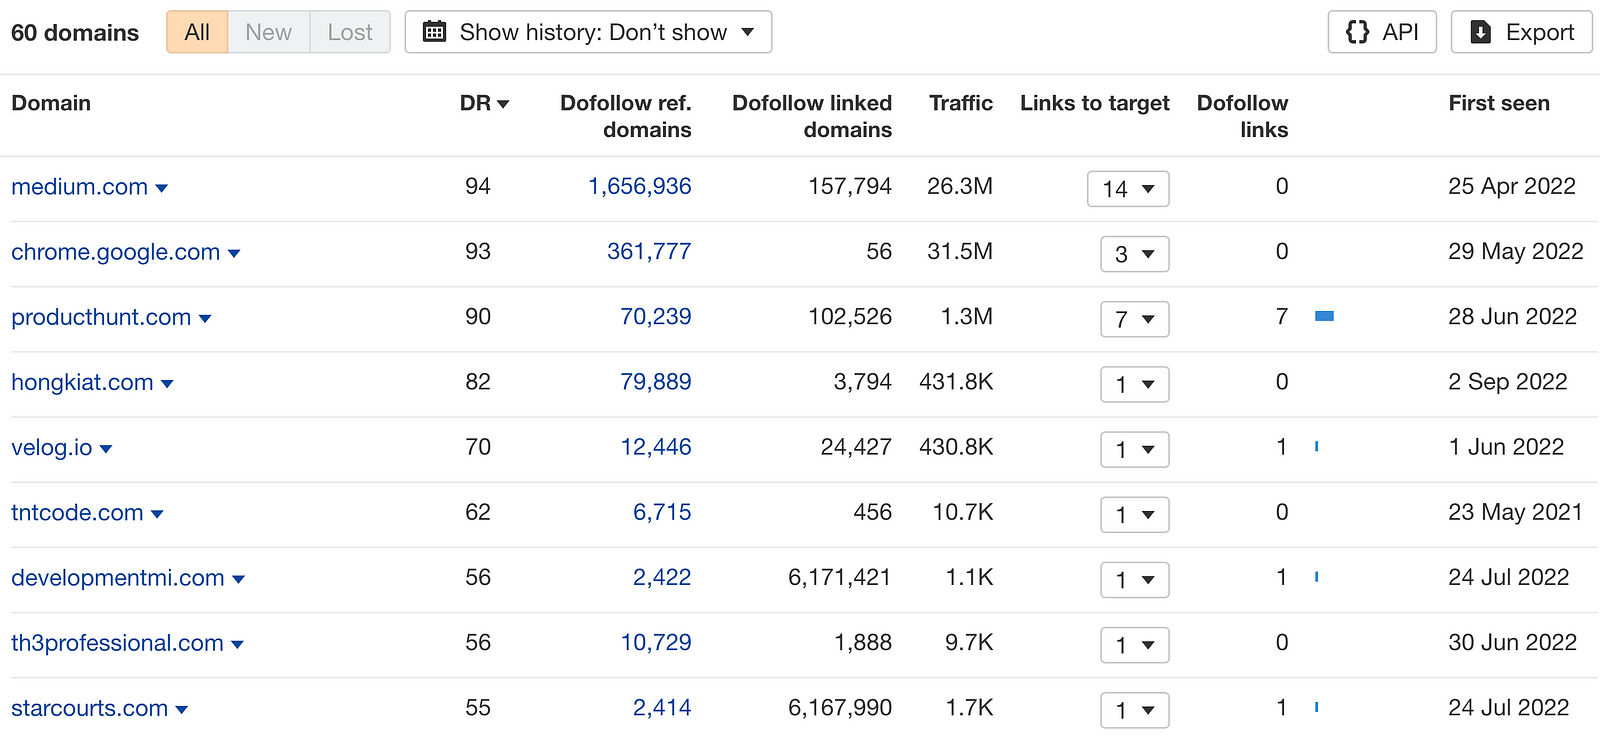Switch to the Lost domains tab
The height and width of the screenshot is (741, 1600).
pyautogui.click(x=350, y=32)
